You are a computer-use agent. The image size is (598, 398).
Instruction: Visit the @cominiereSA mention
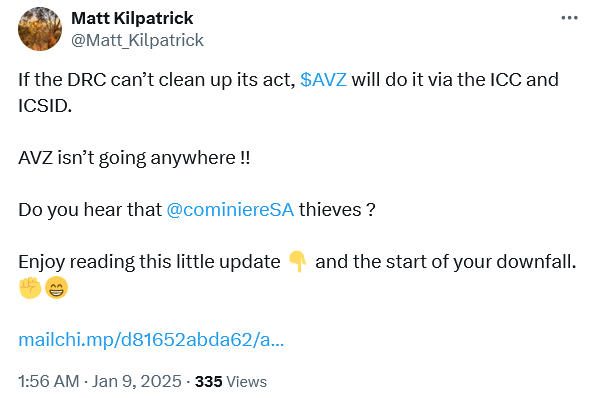[230, 210]
